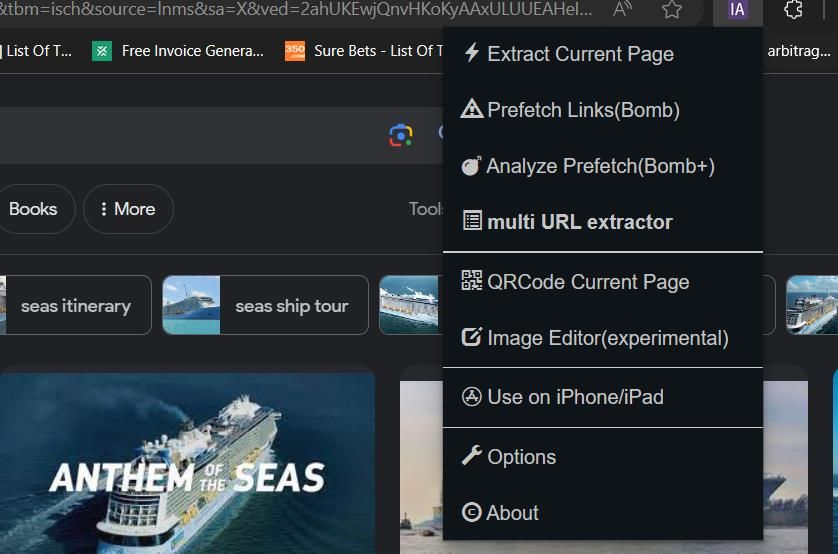This screenshot has width=838, height=554.
Task: Open Free Invoice Generator bookmark
Action: click(180, 51)
